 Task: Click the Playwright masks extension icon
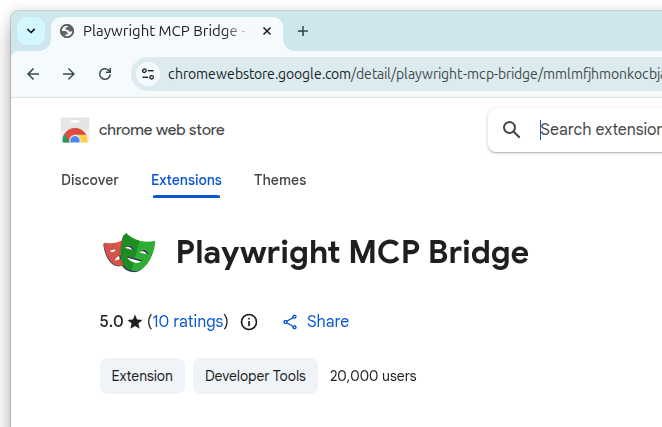tap(129, 252)
